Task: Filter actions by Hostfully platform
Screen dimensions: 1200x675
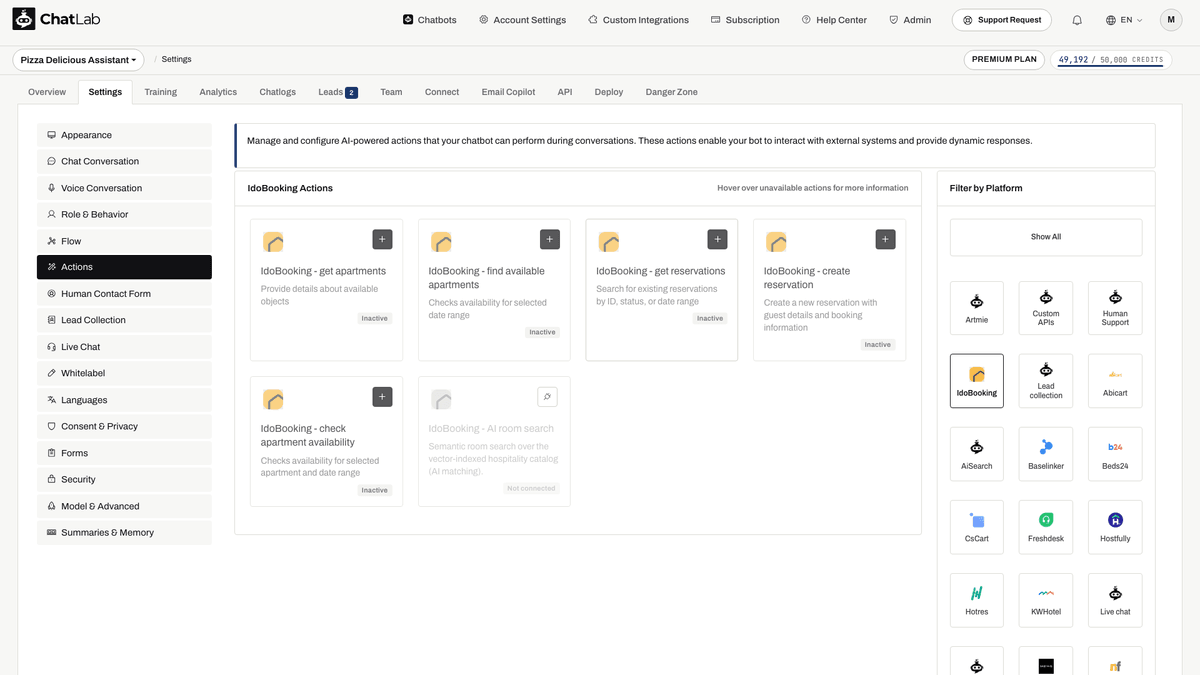Action: coord(1115,527)
